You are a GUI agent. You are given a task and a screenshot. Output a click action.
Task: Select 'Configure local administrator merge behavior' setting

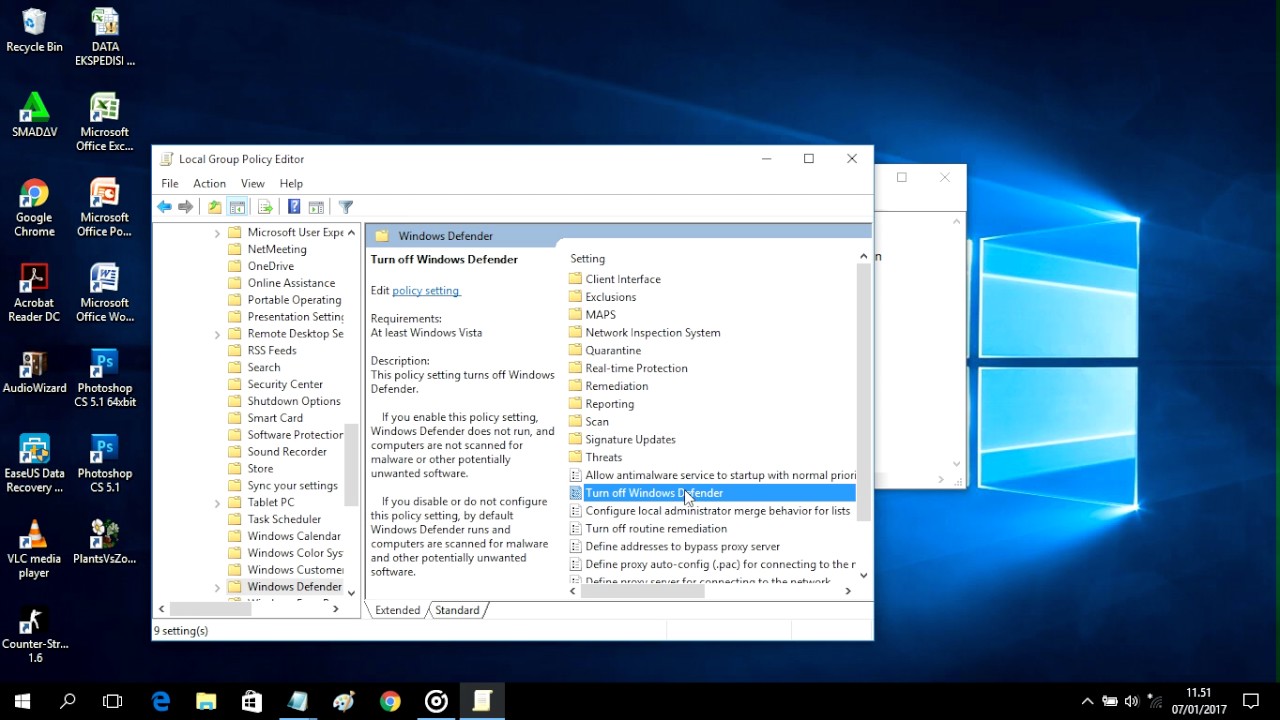[x=712, y=511]
